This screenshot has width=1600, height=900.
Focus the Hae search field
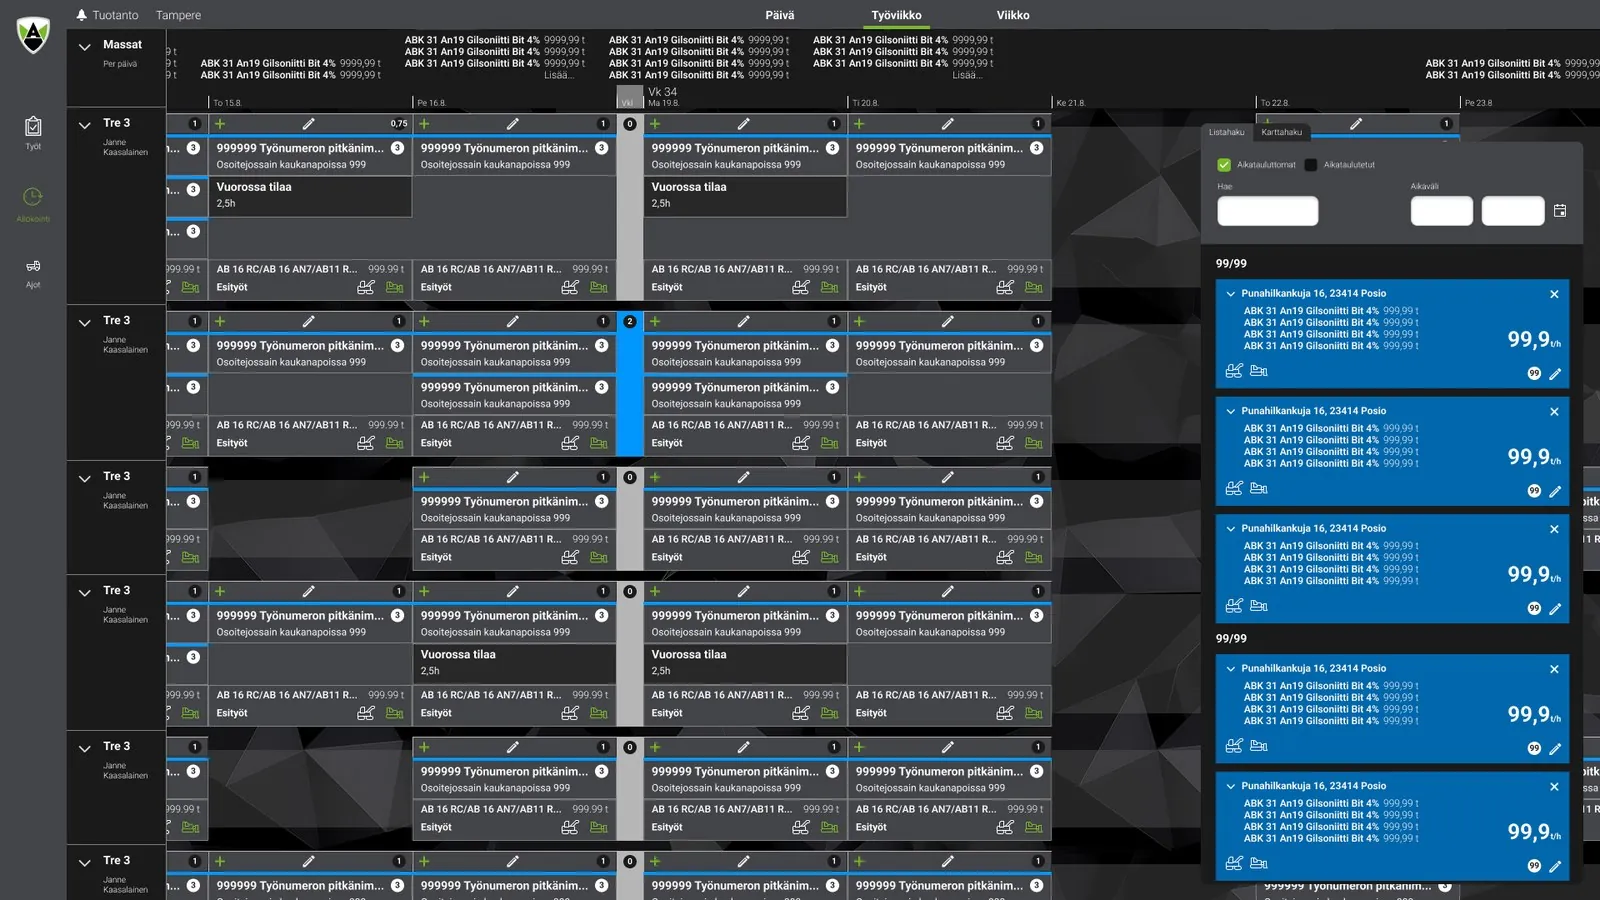1268,211
